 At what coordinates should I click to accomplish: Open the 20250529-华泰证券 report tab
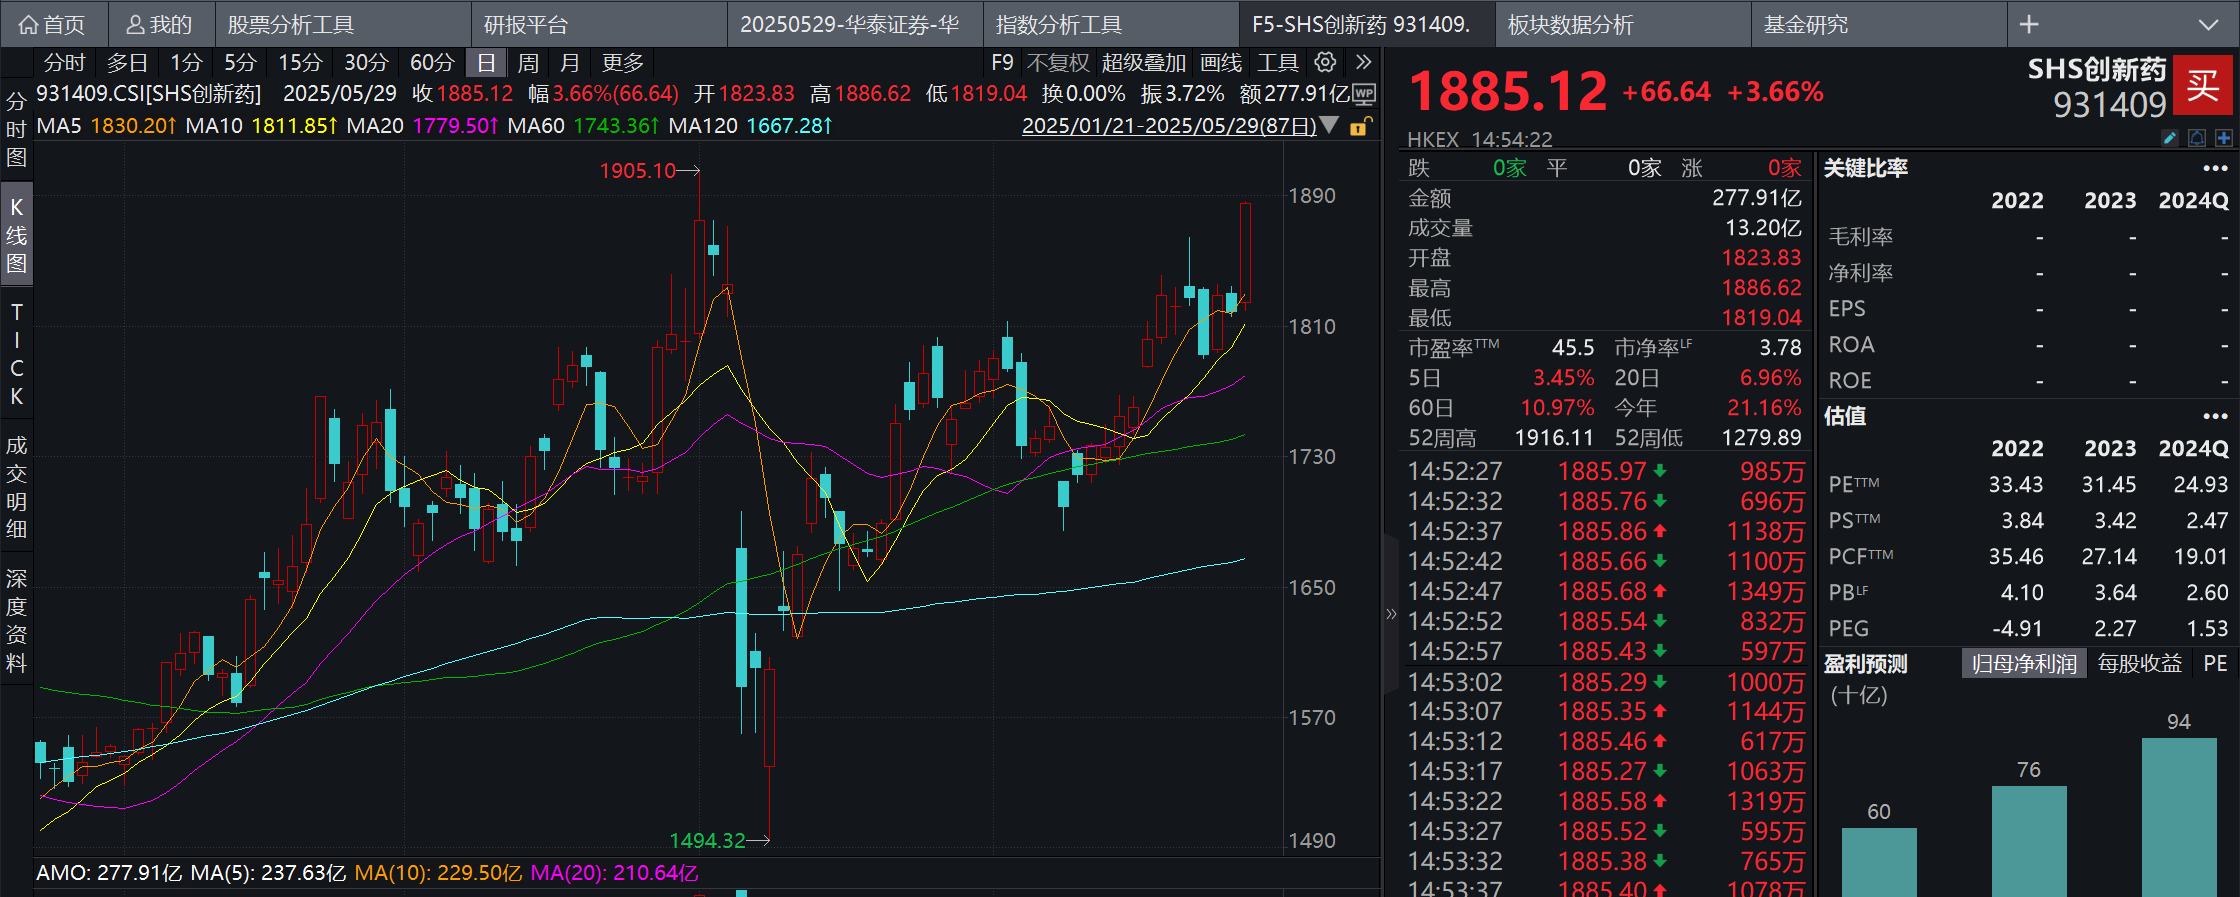coord(855,24)
